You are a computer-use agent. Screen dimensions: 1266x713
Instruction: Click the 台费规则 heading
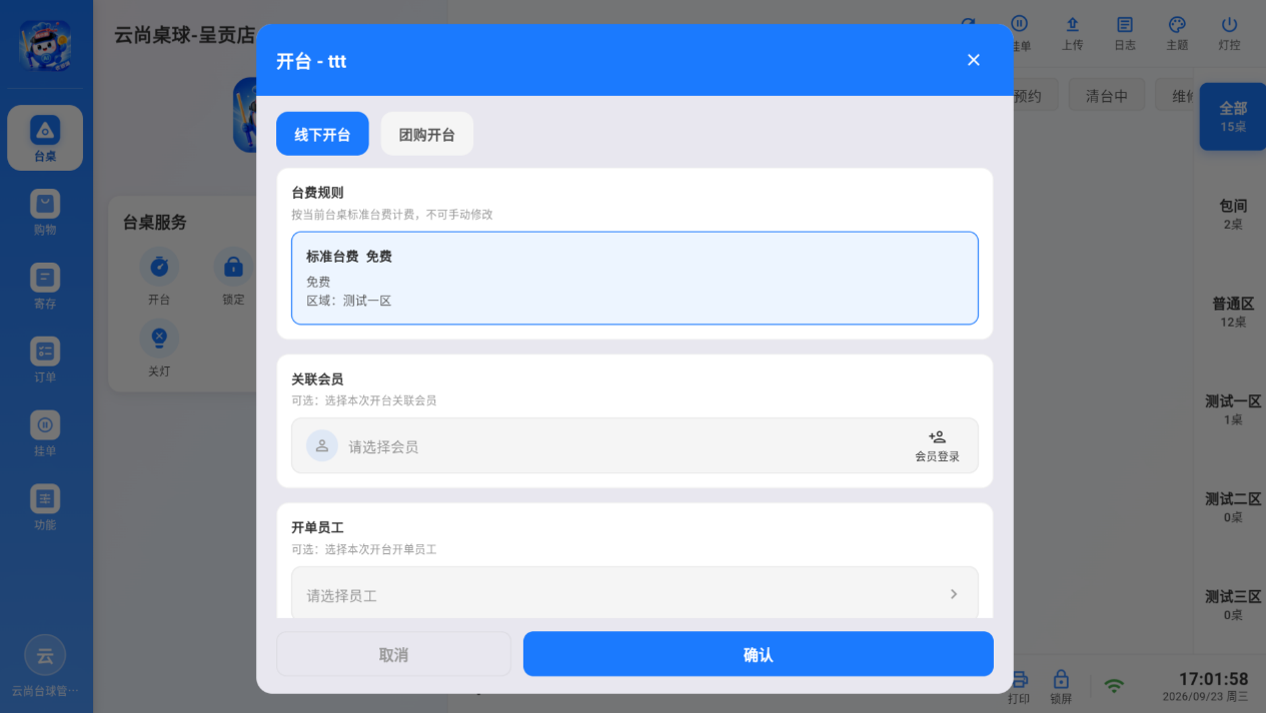coord(318,192)
